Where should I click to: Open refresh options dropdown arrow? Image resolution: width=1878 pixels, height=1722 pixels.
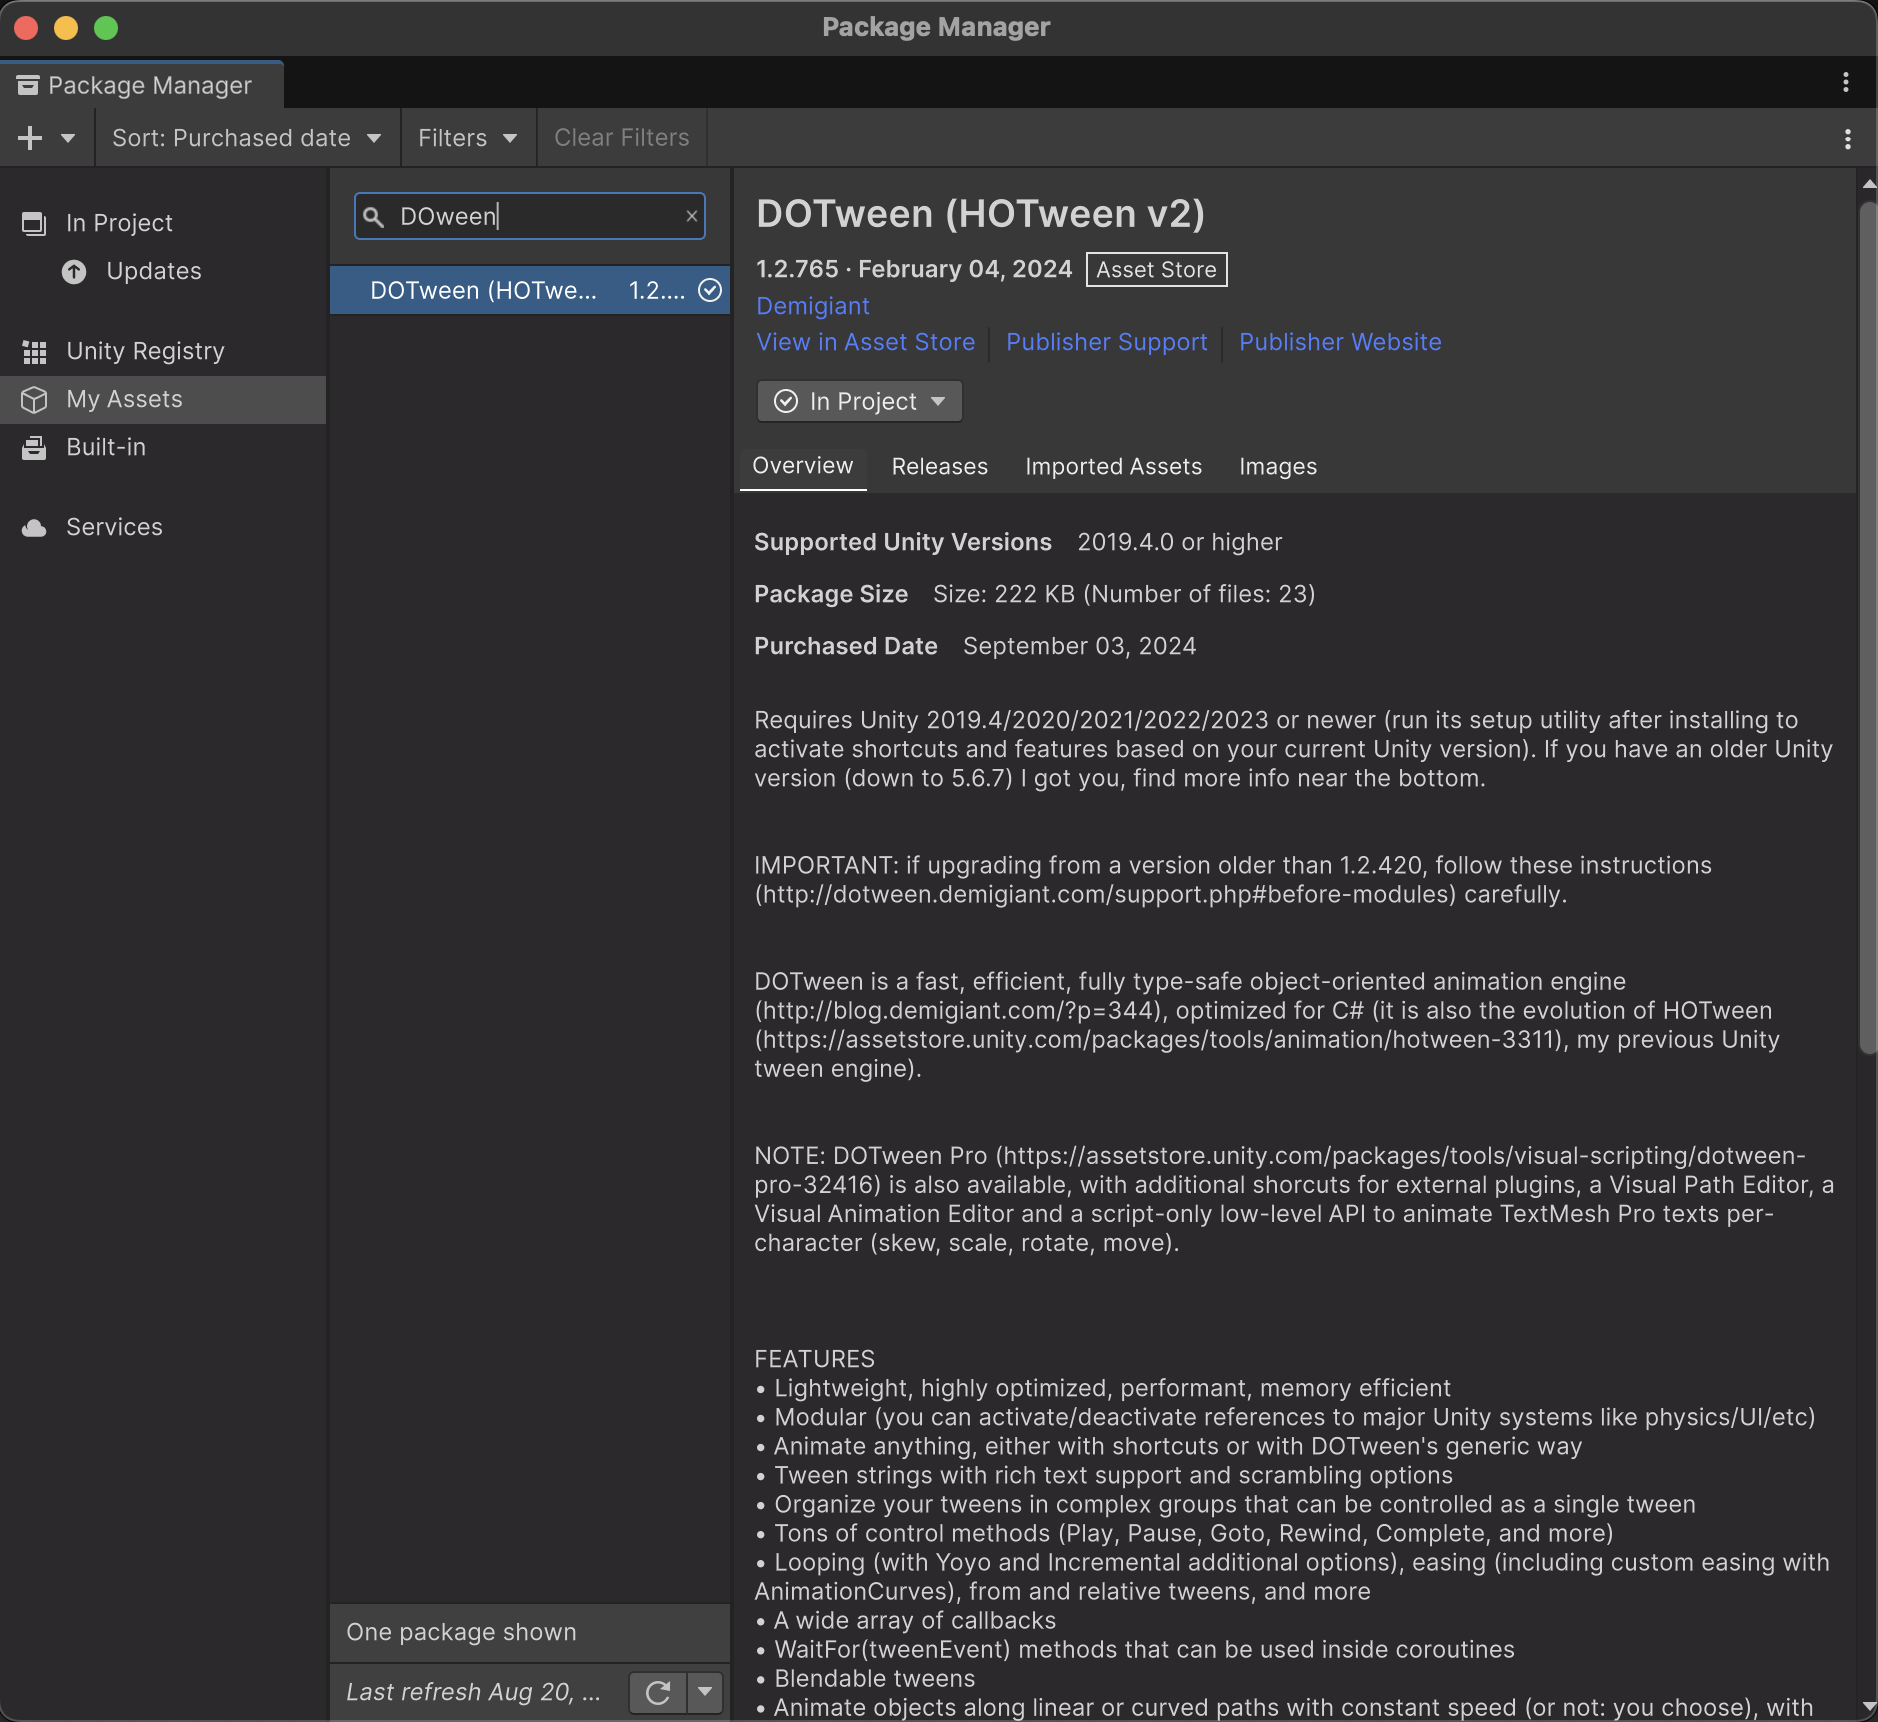tap(705, 1692)
